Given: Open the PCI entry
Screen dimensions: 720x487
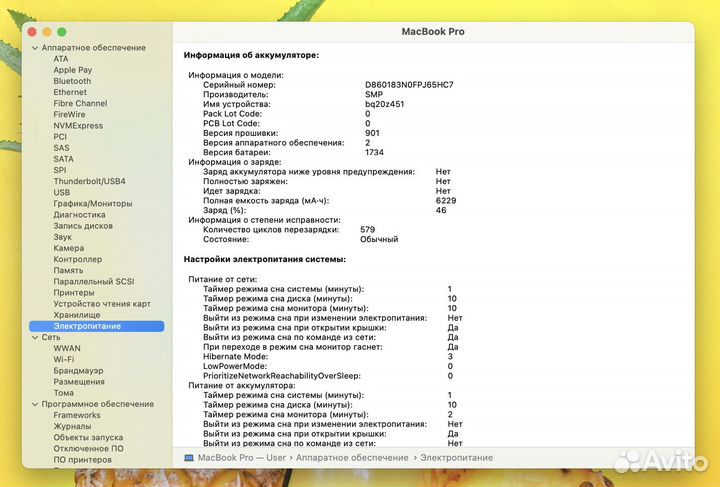Looking at the screenshot, I should [60, 137].
